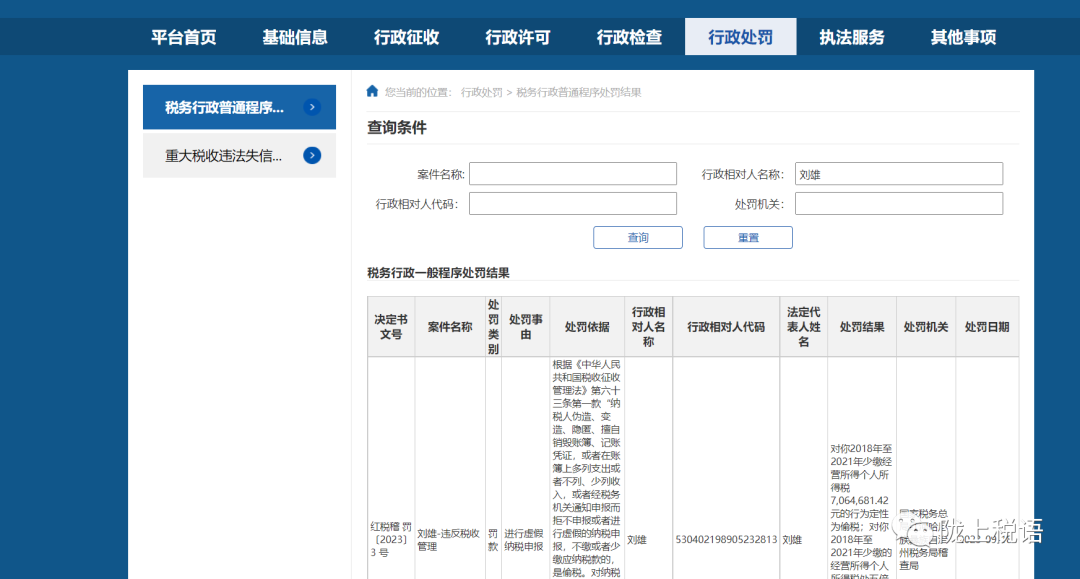Click the 法定代表人姓名 column header

click(x=804, y=327)
